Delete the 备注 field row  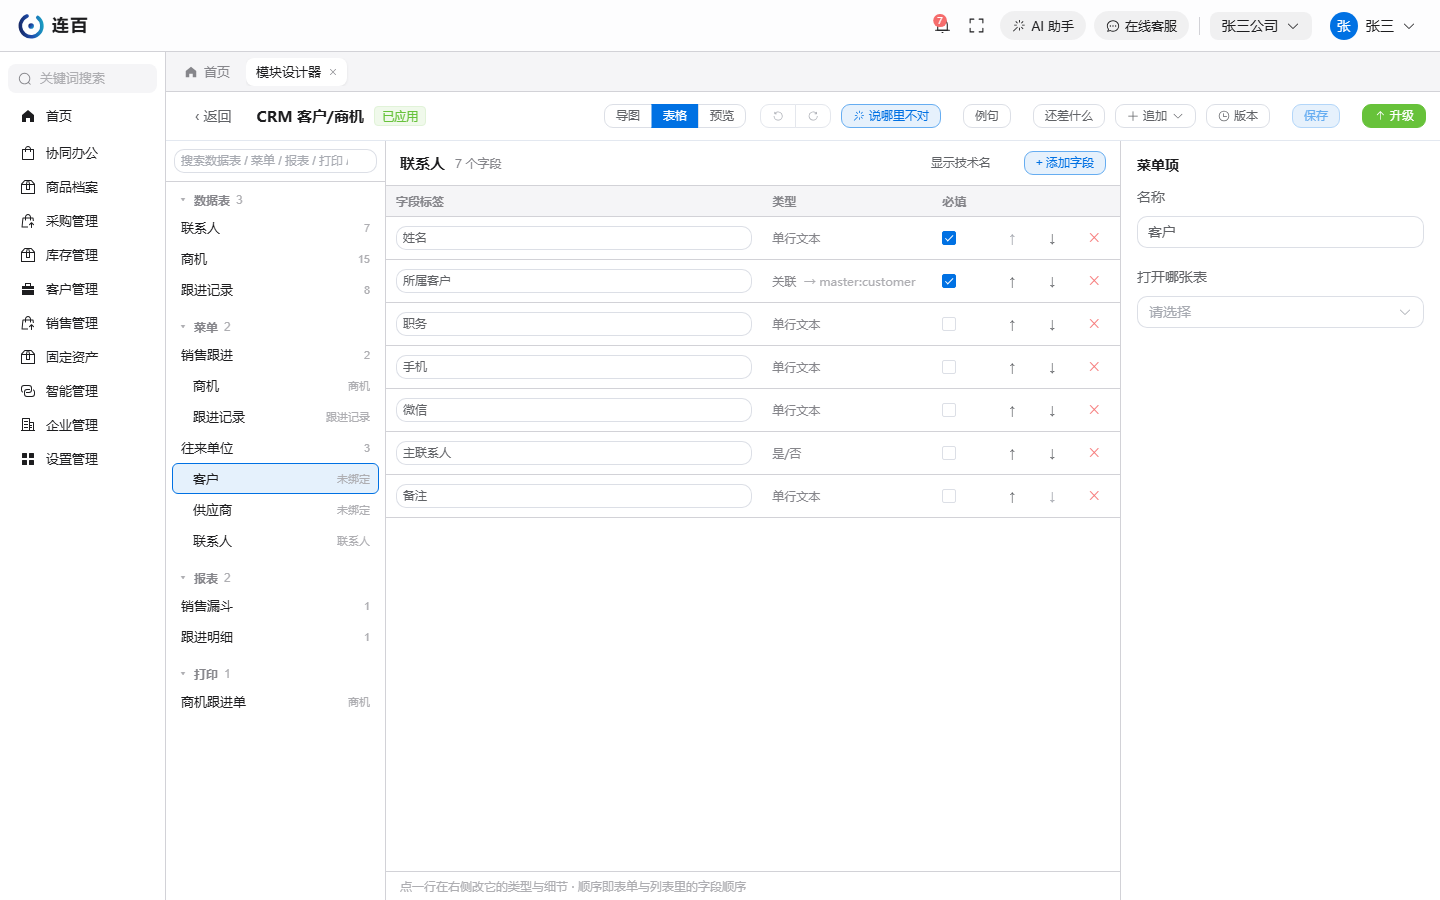click(1094, 496)
